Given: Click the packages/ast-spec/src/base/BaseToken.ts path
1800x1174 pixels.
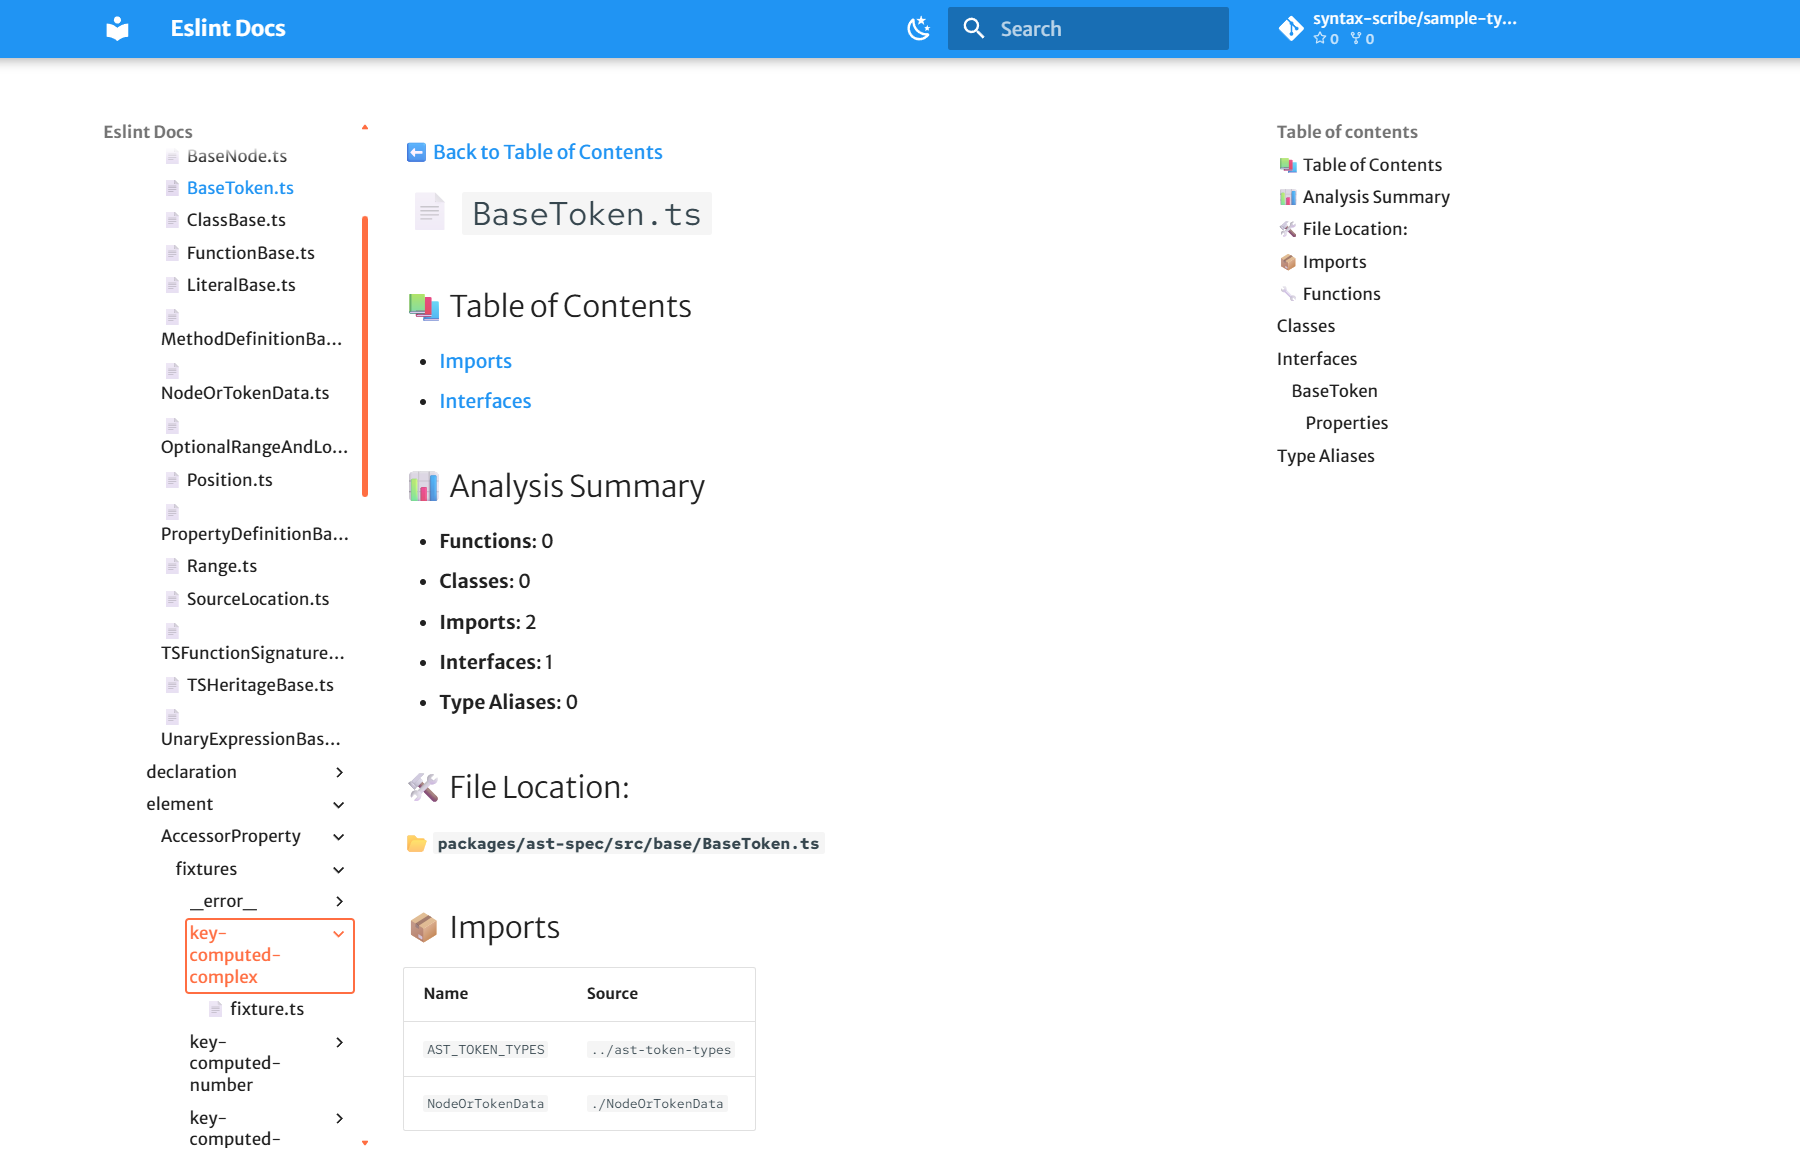Looking at the screenshot, I should coord(628,844).
